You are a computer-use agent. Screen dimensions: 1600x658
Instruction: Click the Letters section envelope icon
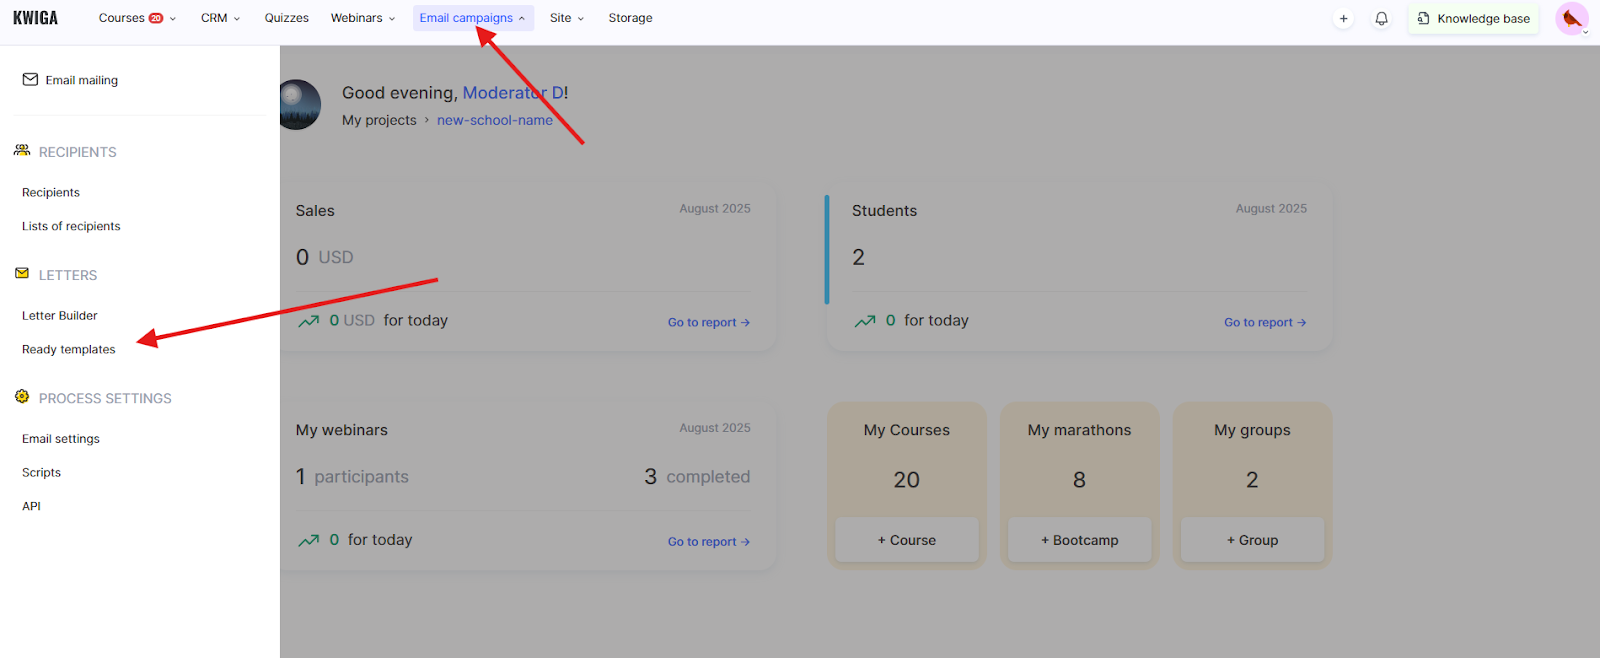click(x=22, y=274)
